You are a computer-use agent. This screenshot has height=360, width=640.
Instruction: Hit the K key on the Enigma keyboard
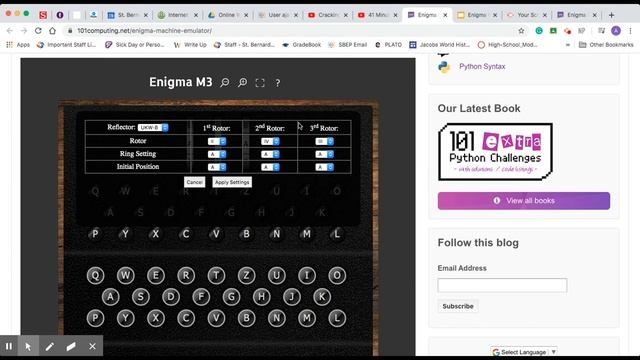tap(322, 297)
